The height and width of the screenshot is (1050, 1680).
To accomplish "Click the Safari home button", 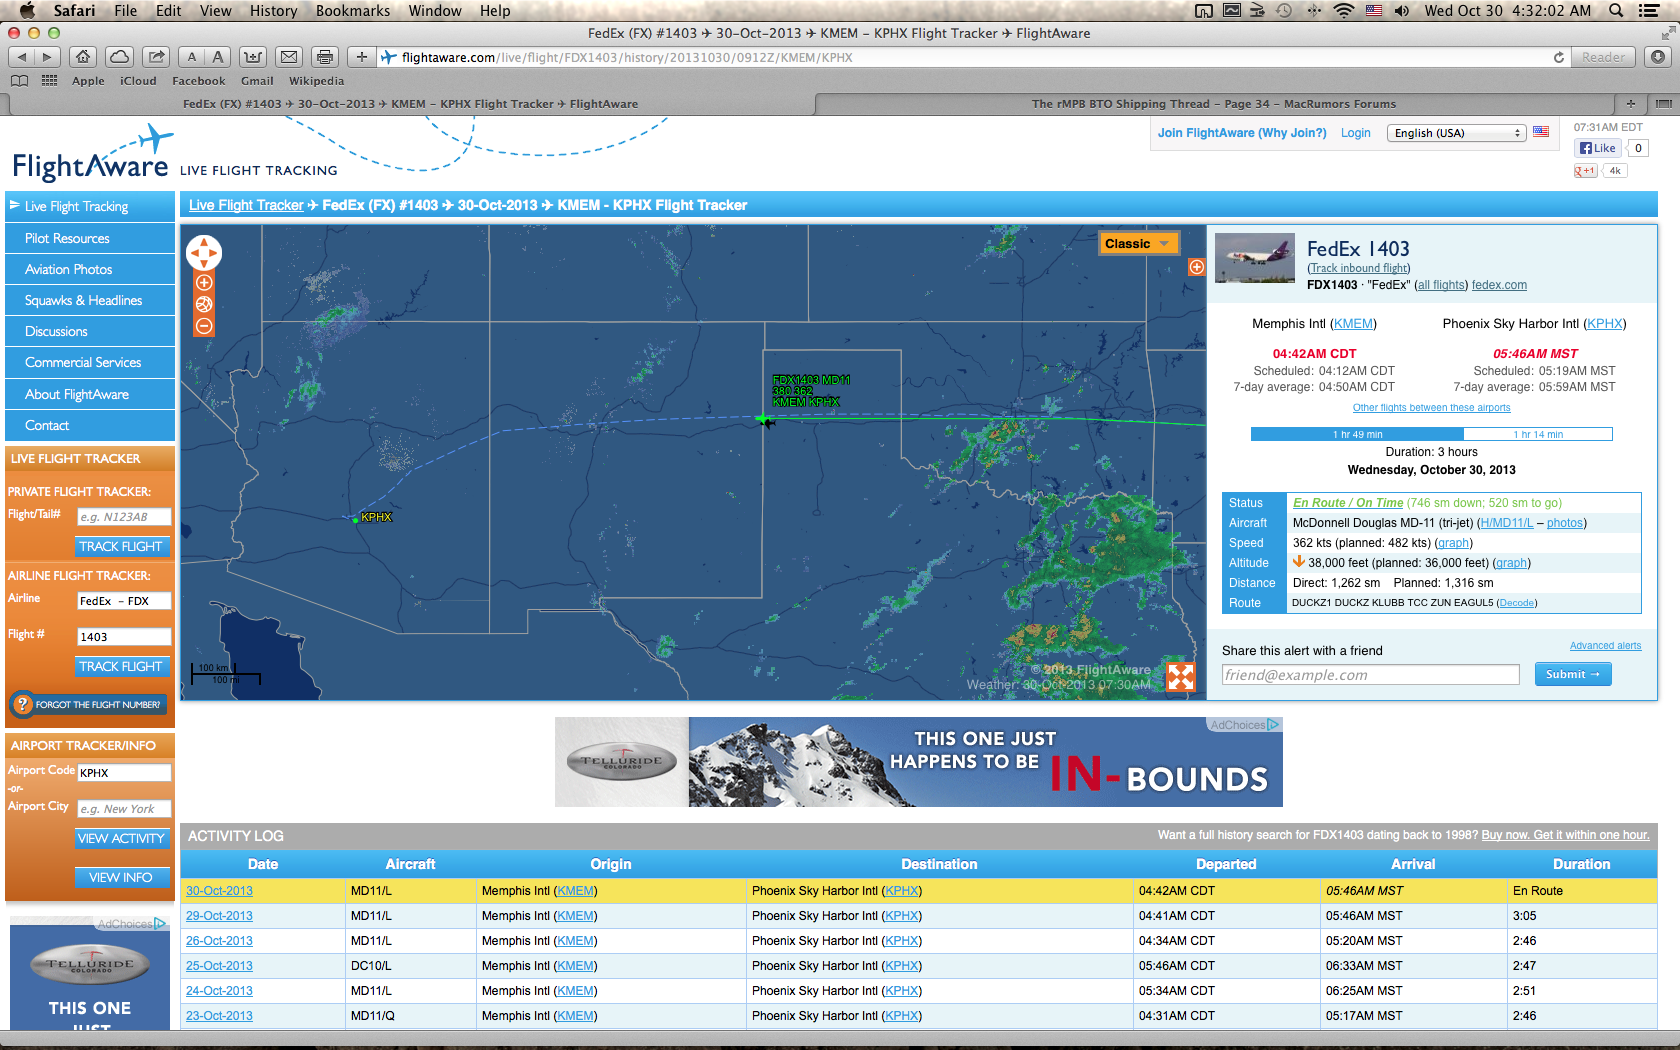I will click(x=84, y=57).
